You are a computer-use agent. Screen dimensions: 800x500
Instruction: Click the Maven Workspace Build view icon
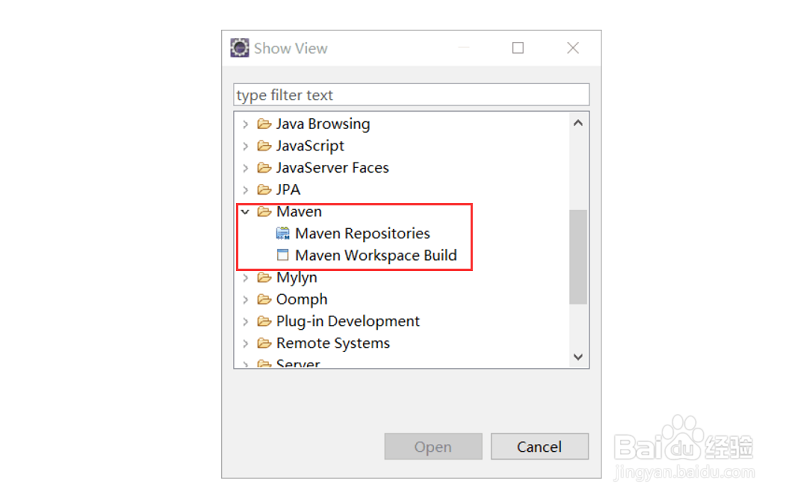click(x=283, y=256)
